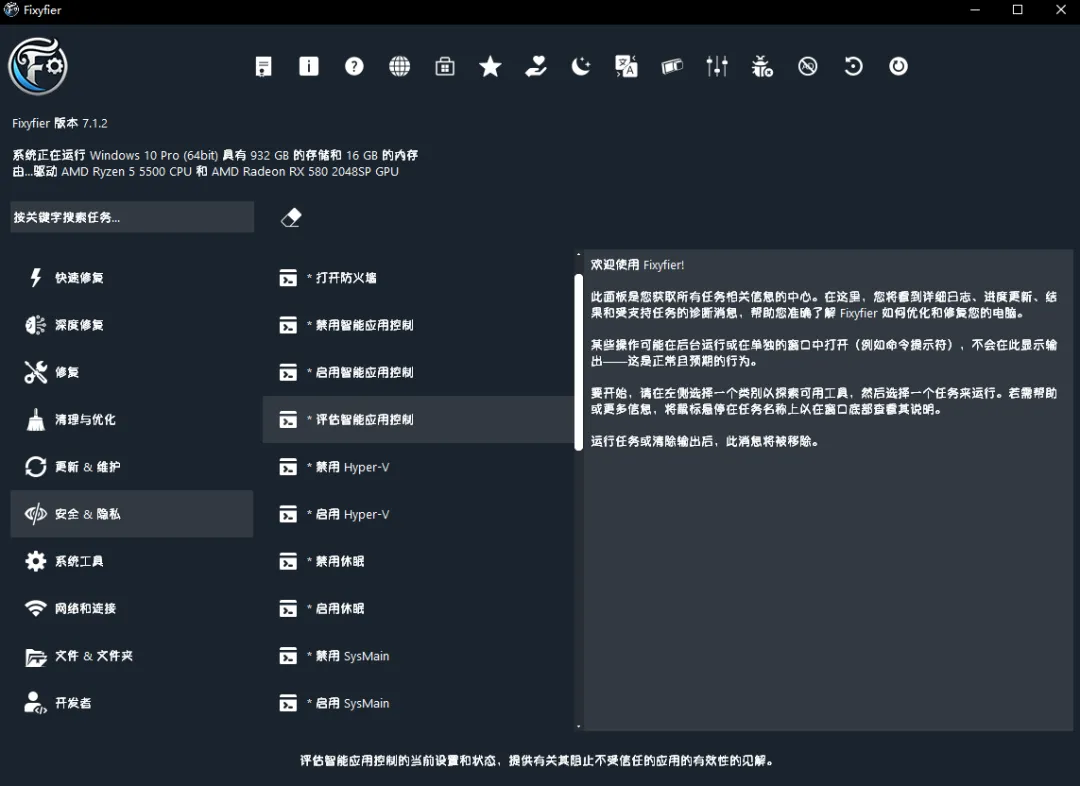Open the license certificate icon
Screen dimensions: 1080x786
coord(263,66)
